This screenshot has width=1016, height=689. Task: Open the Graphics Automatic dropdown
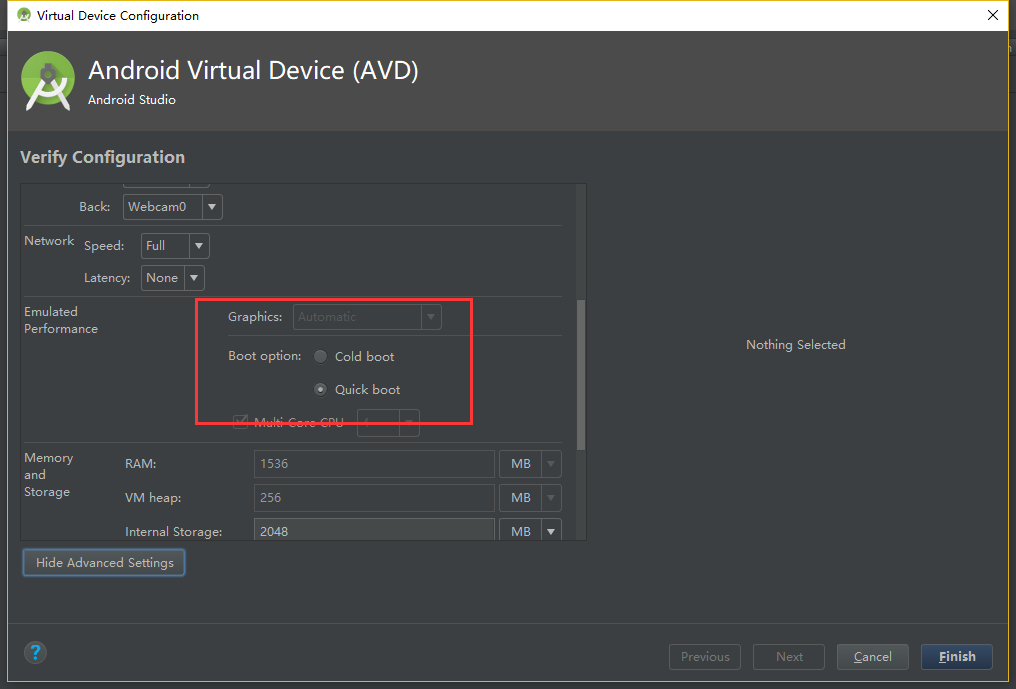pyautogui.click(x=367, y=317)
